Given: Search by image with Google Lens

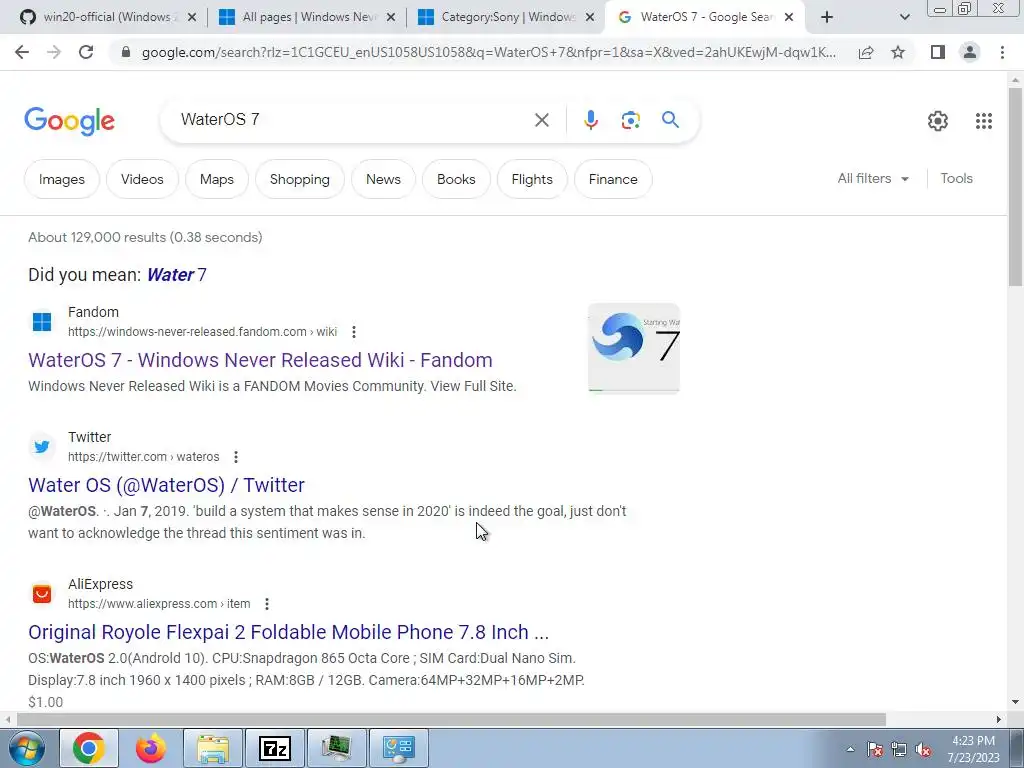Looking at the screenshot, I should (x=630, y=120).
